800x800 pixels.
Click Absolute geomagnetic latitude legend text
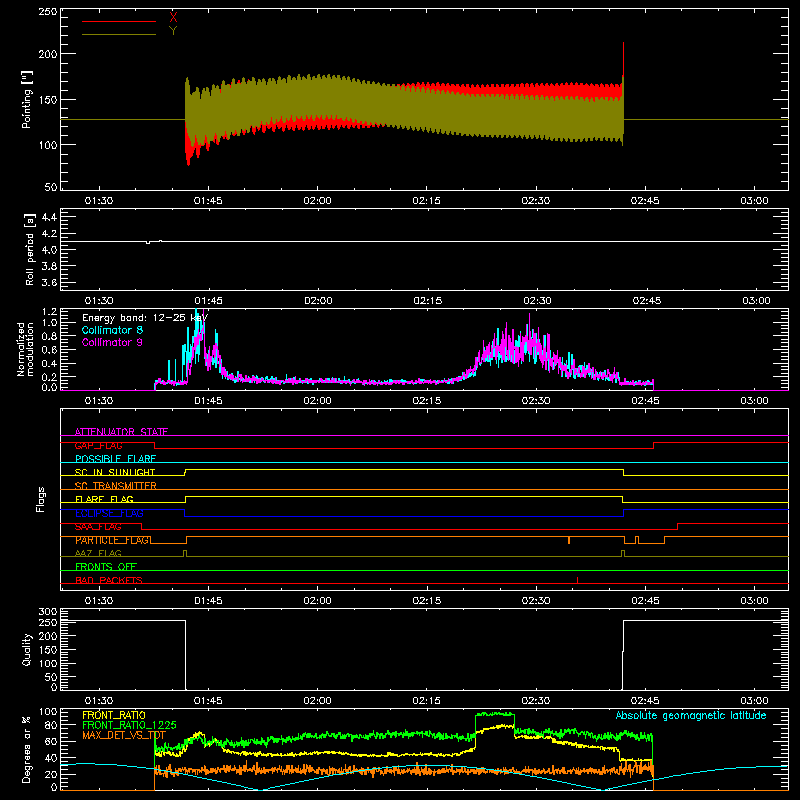[x=691, y=716]
